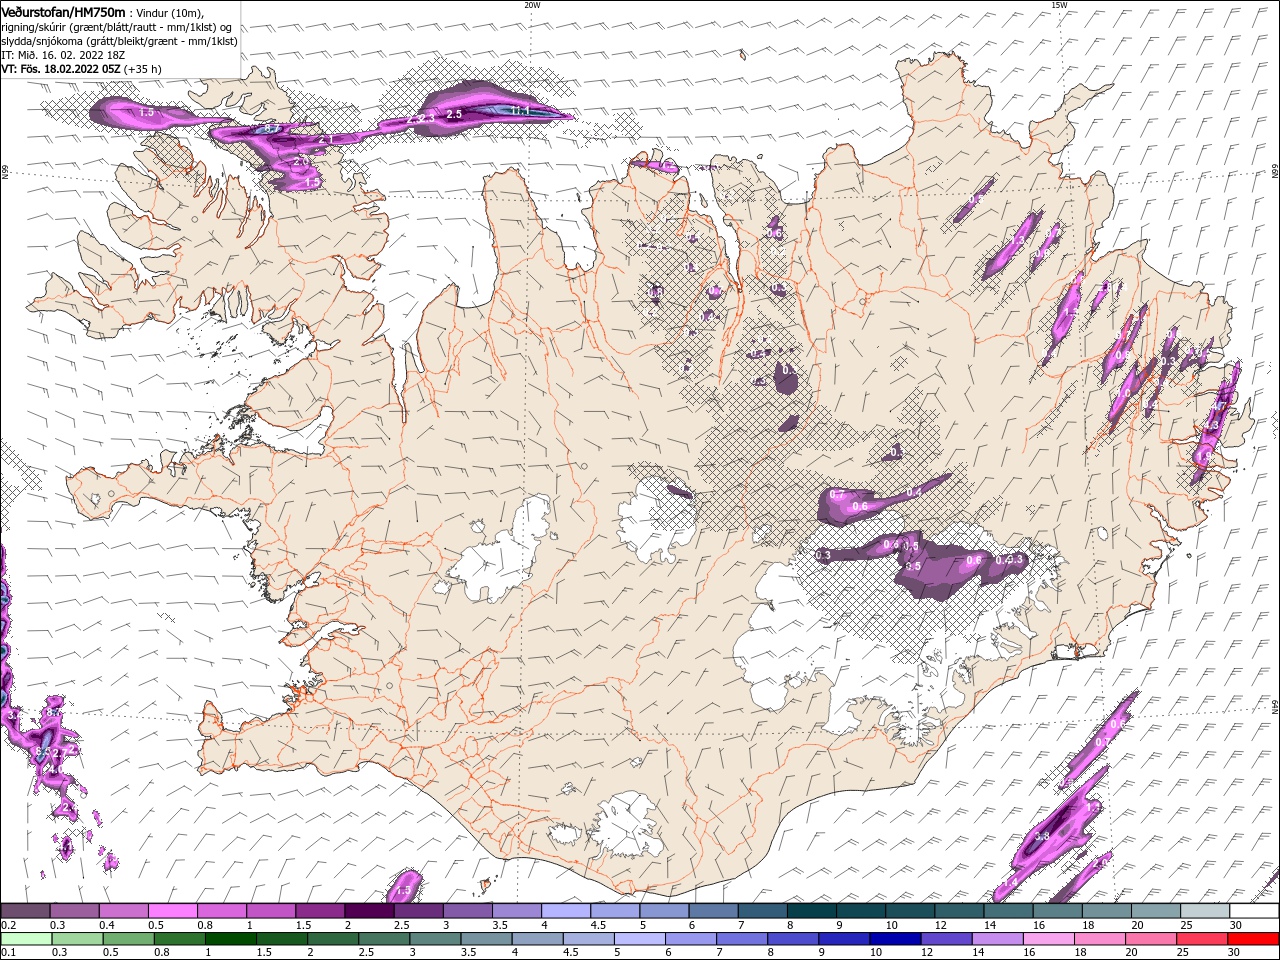
Task: Select rain legend swatch starting at 2
Action: click(332, 939)
